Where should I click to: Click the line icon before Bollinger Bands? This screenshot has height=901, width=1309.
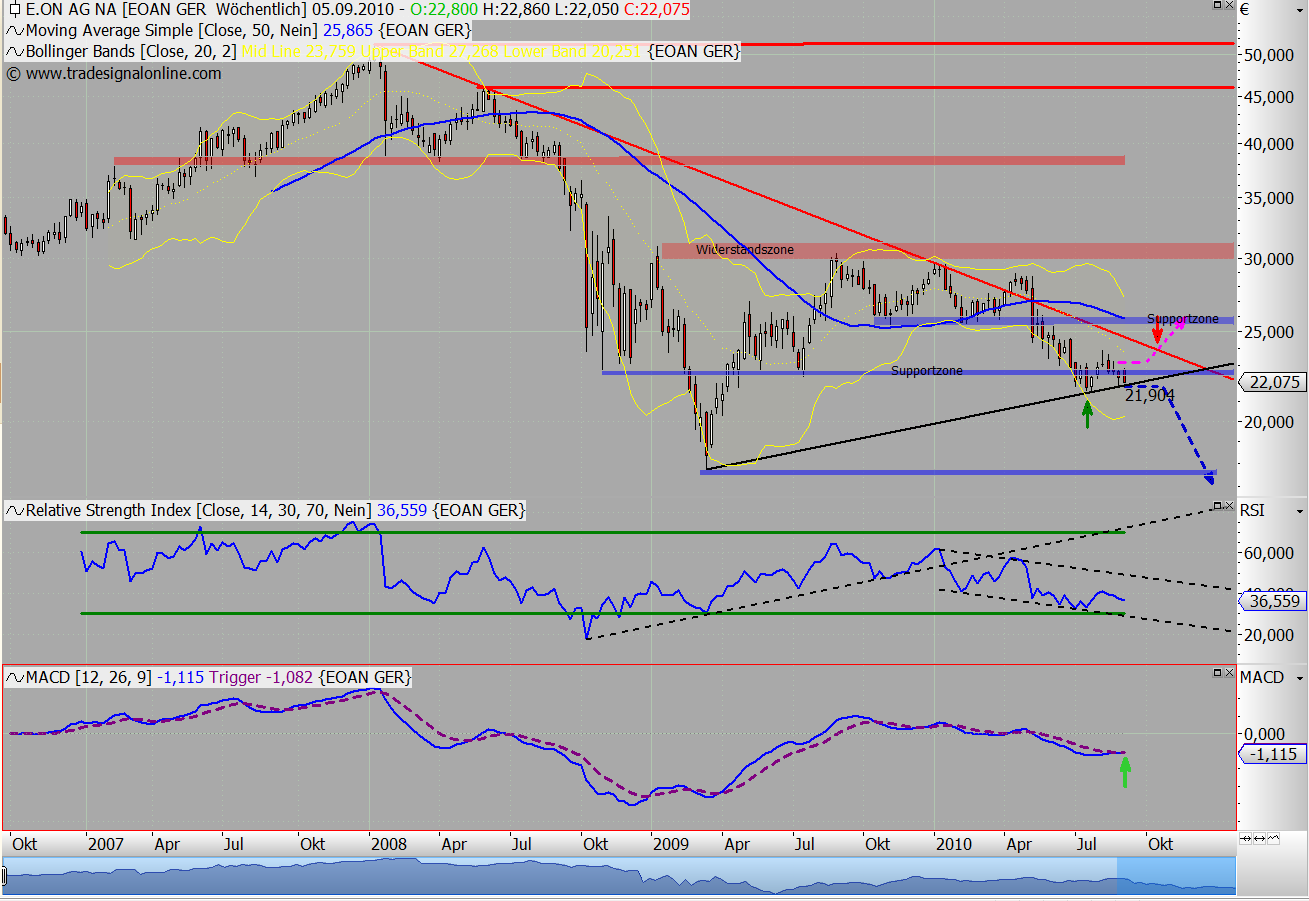click(x=14, y=51)
